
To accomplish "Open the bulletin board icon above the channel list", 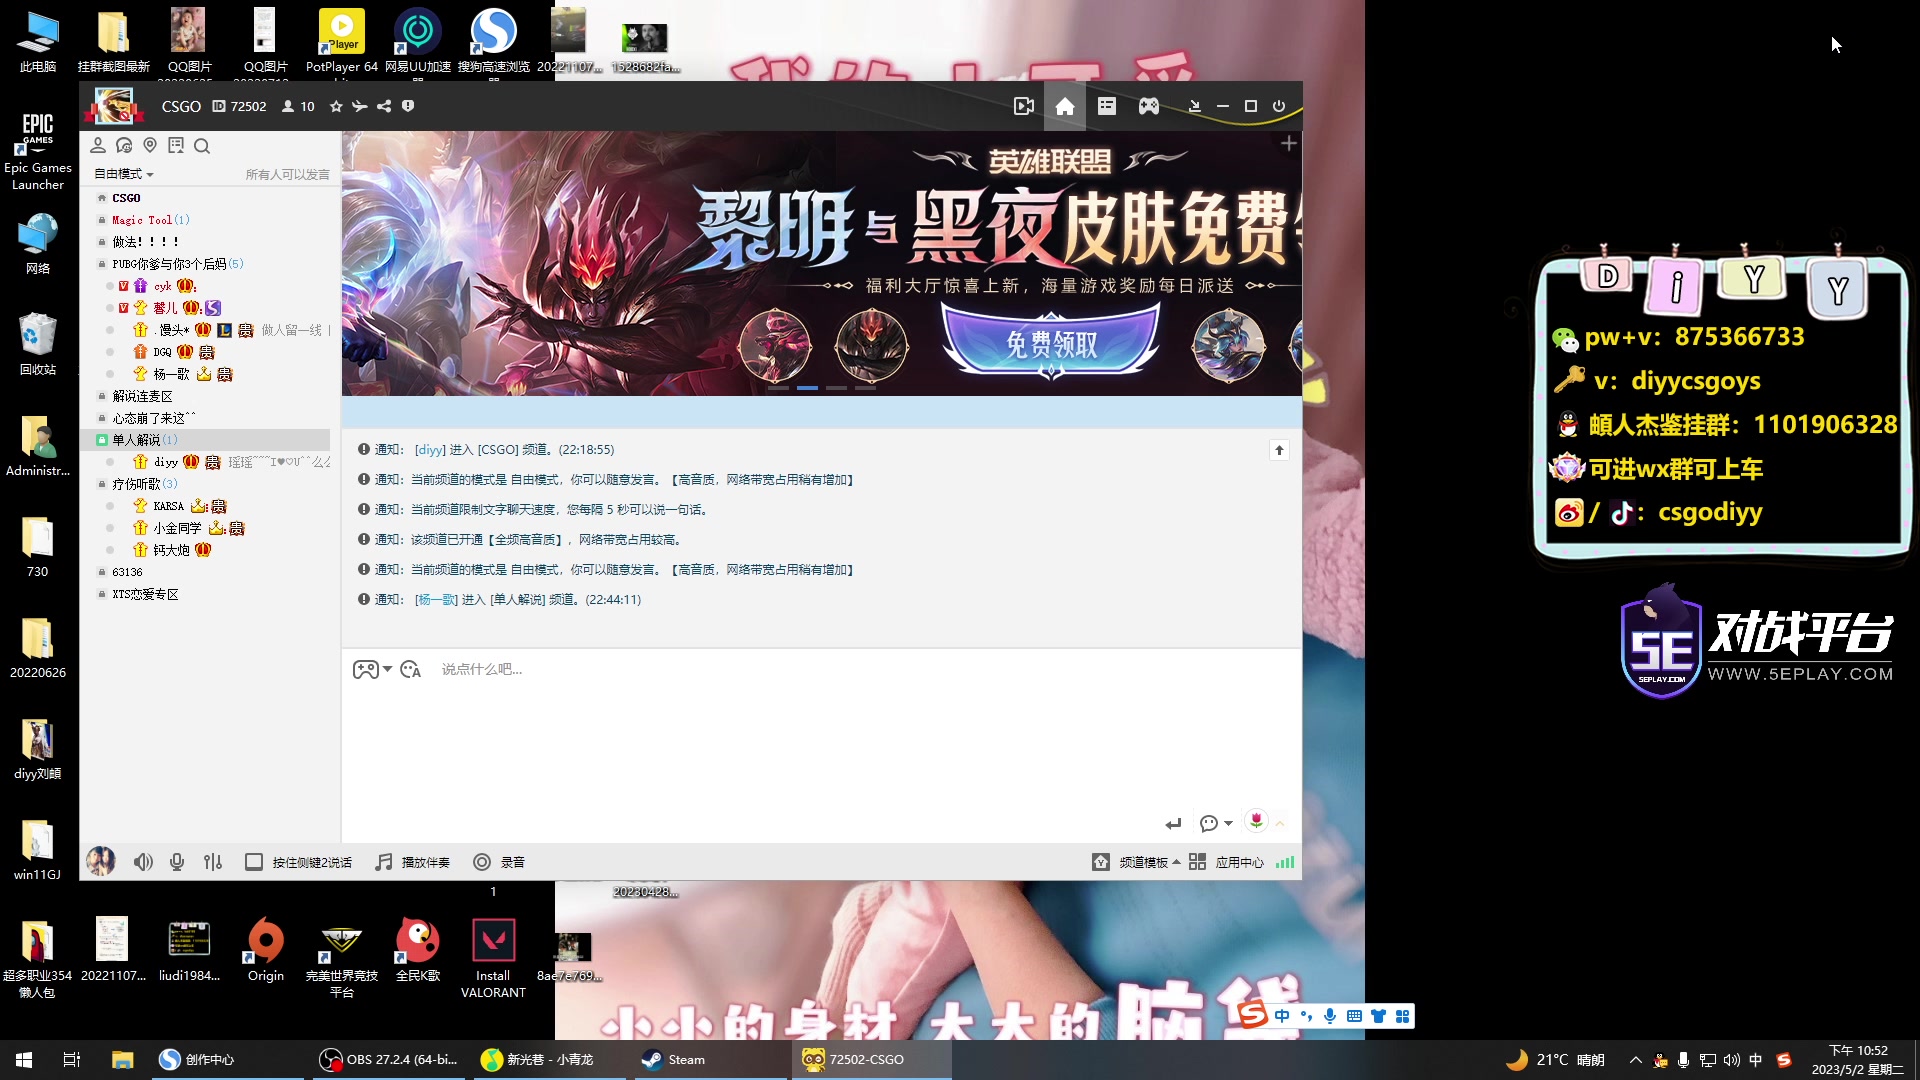I will [x=176, y=146].
